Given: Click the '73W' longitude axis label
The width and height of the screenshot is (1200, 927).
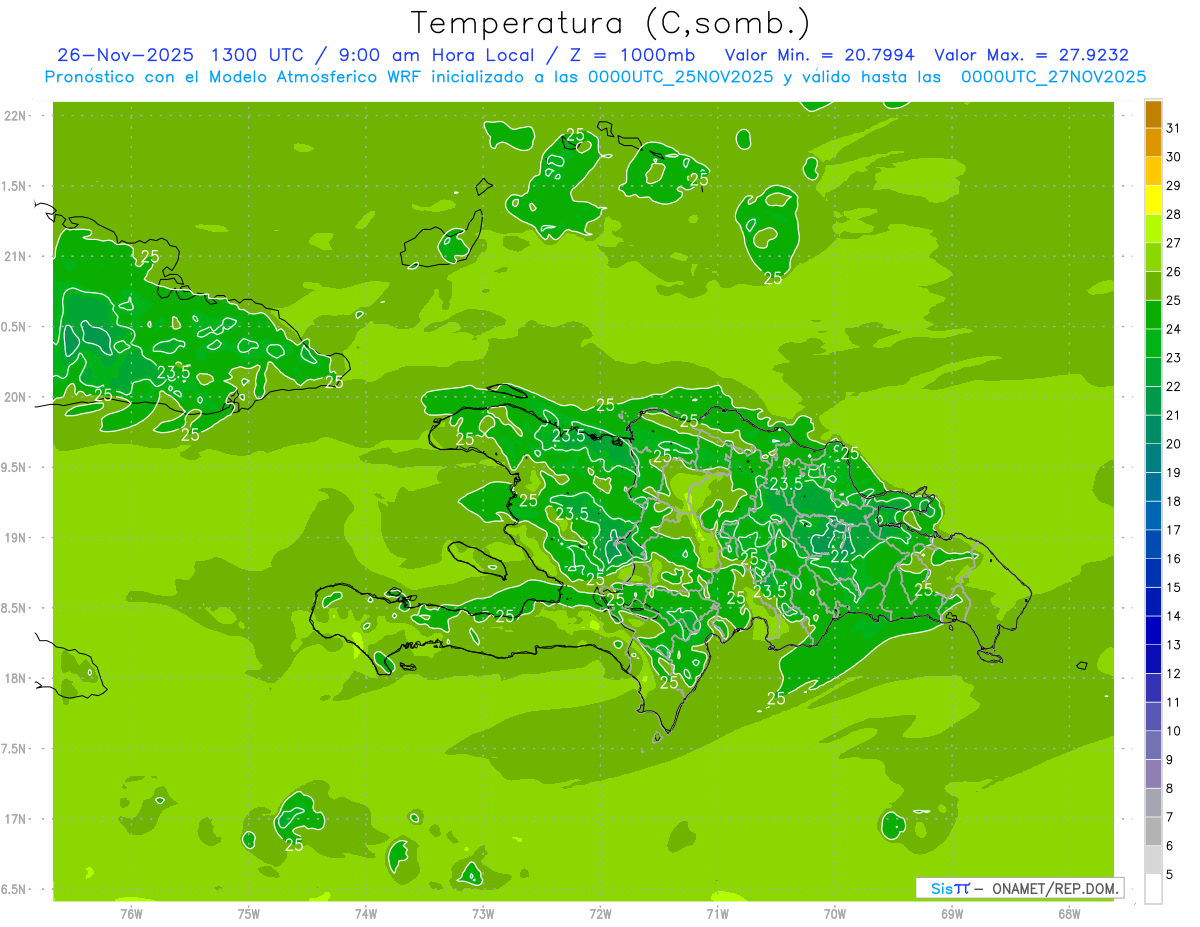Looking at the screenshot, I should pyautogui.click(x=483, y=913).
